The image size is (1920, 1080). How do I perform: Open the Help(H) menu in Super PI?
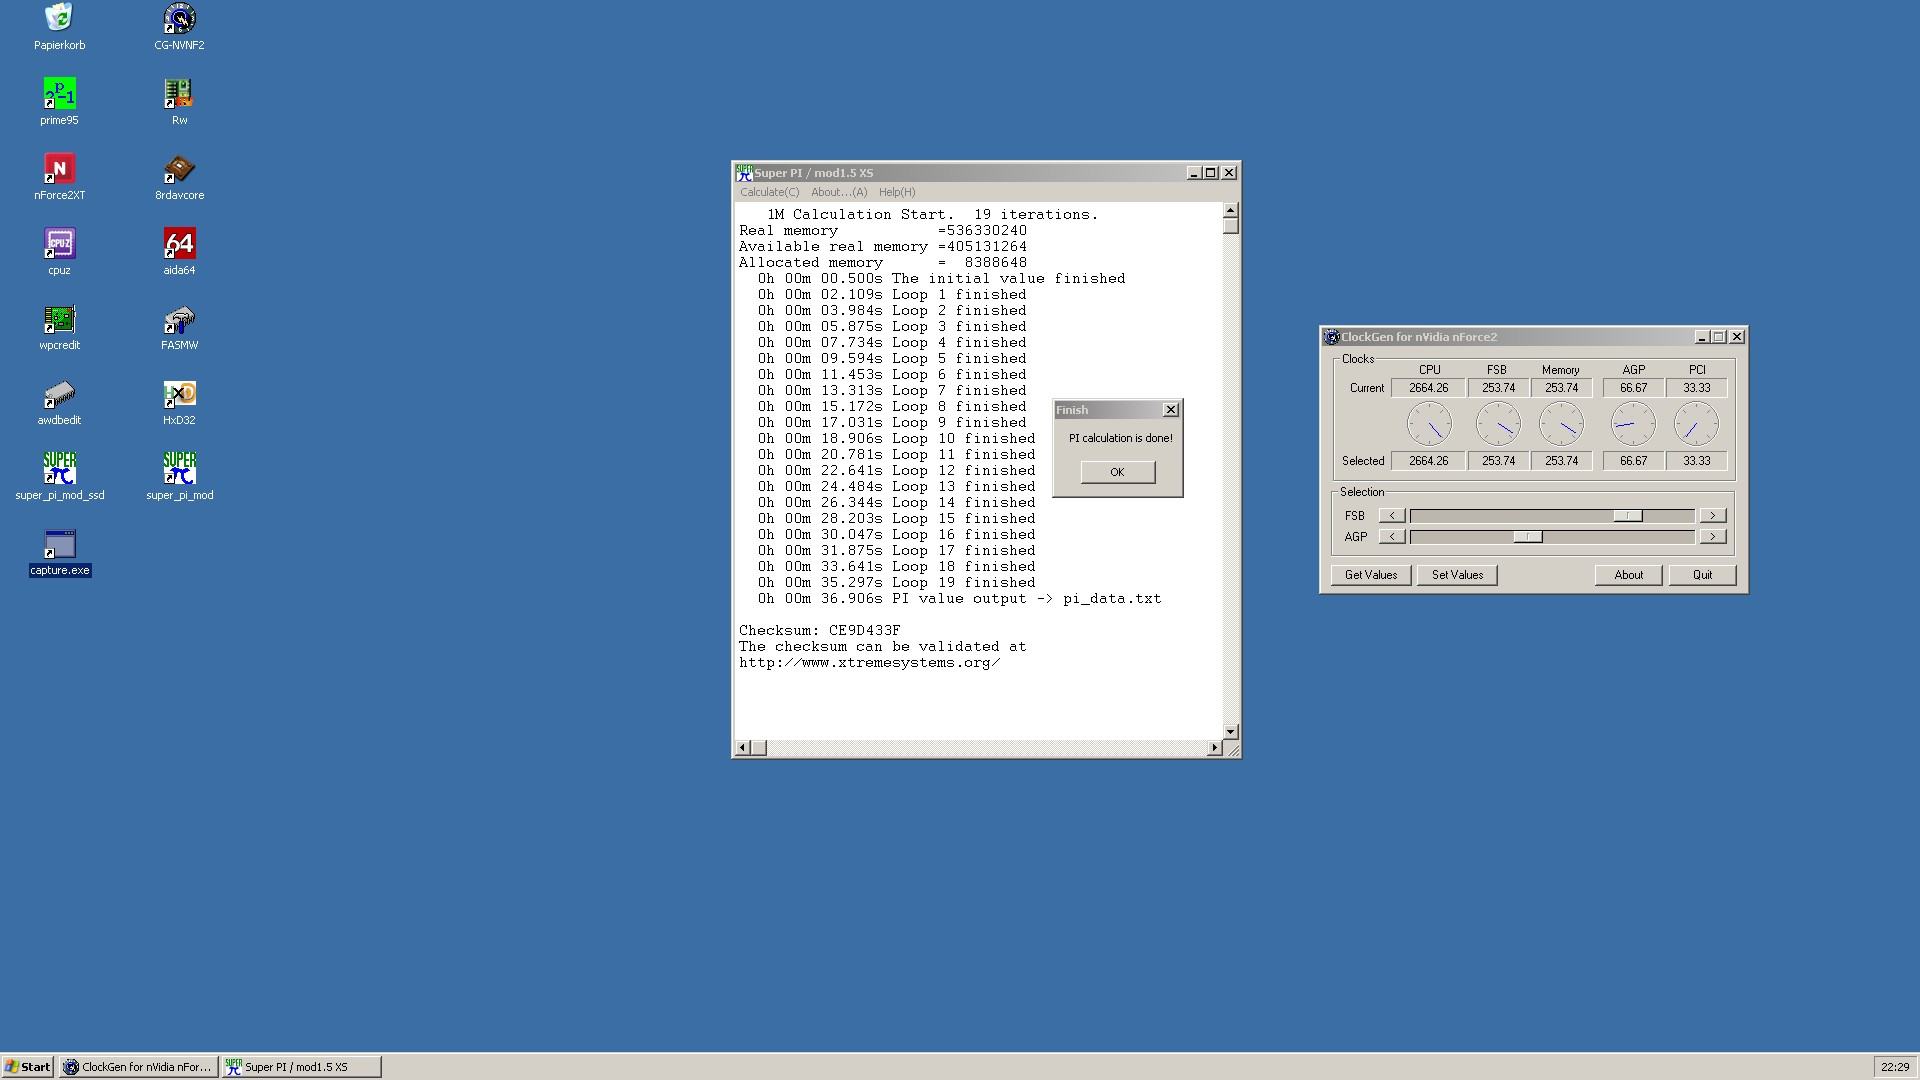coord(897,192)
